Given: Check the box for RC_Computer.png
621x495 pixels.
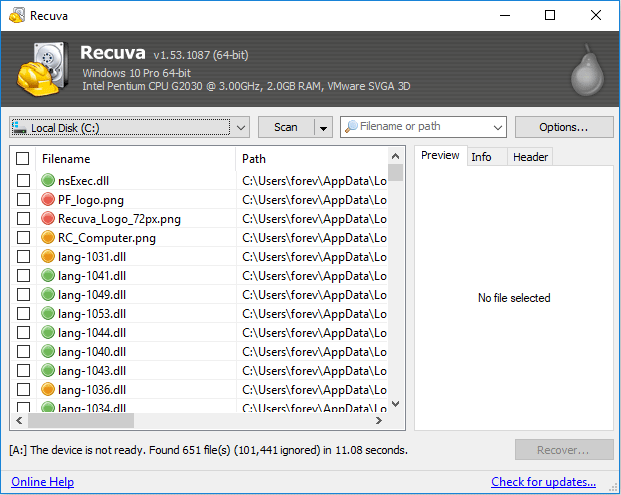Looking at the screenshot, I should click(x=23, y=238).
